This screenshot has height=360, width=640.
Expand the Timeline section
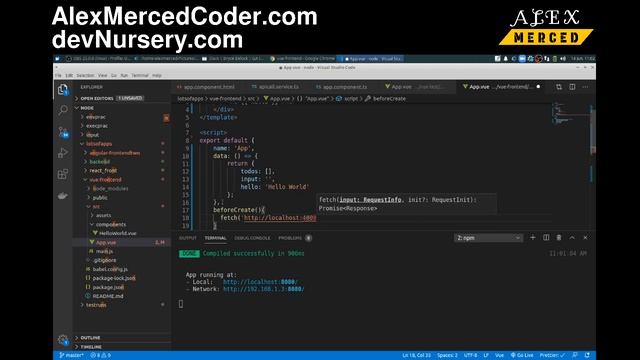pos(122,347)
